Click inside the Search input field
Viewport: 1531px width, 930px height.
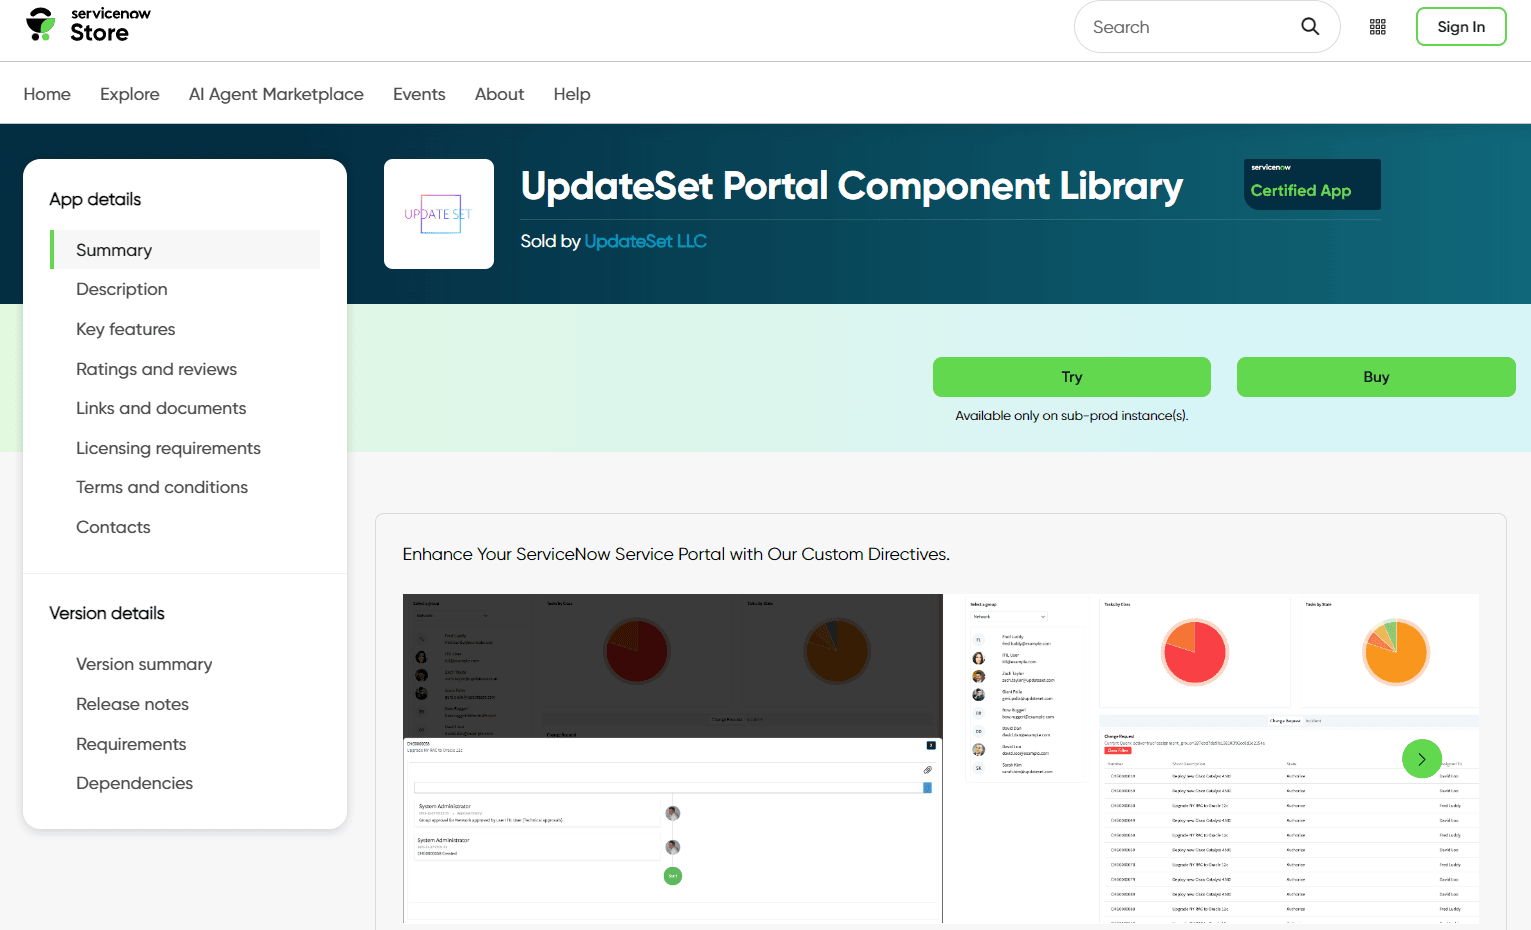(1180, 27)
